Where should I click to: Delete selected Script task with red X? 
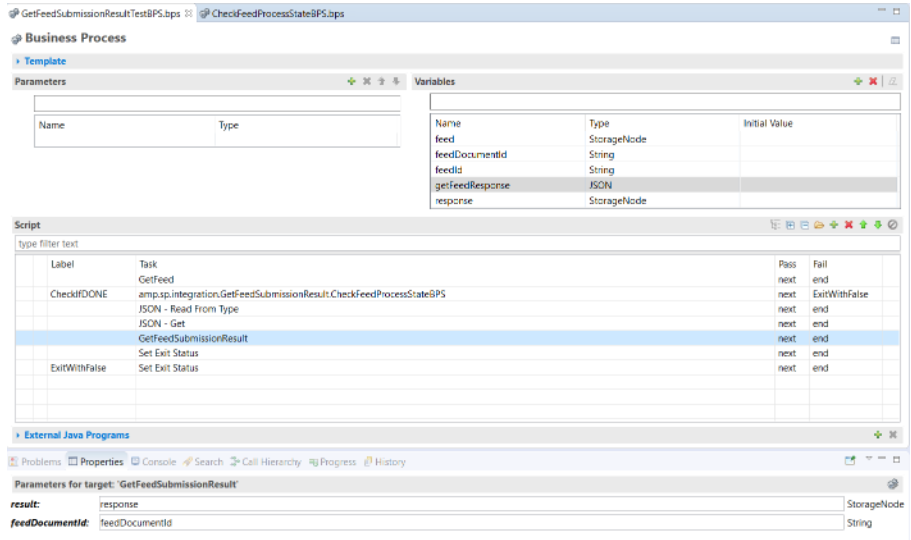point(849,225)
